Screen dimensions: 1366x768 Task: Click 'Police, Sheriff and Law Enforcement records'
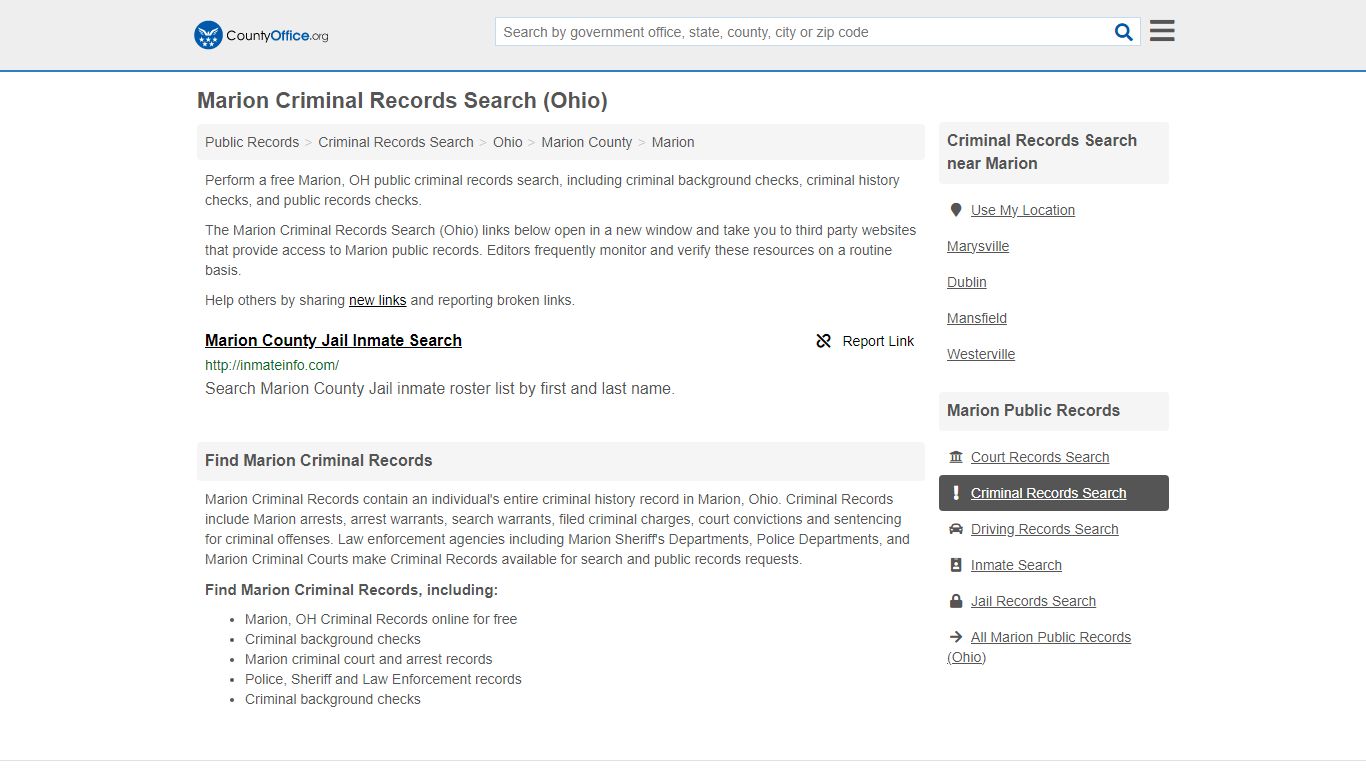pyautogui.click(x=383, y=679)
